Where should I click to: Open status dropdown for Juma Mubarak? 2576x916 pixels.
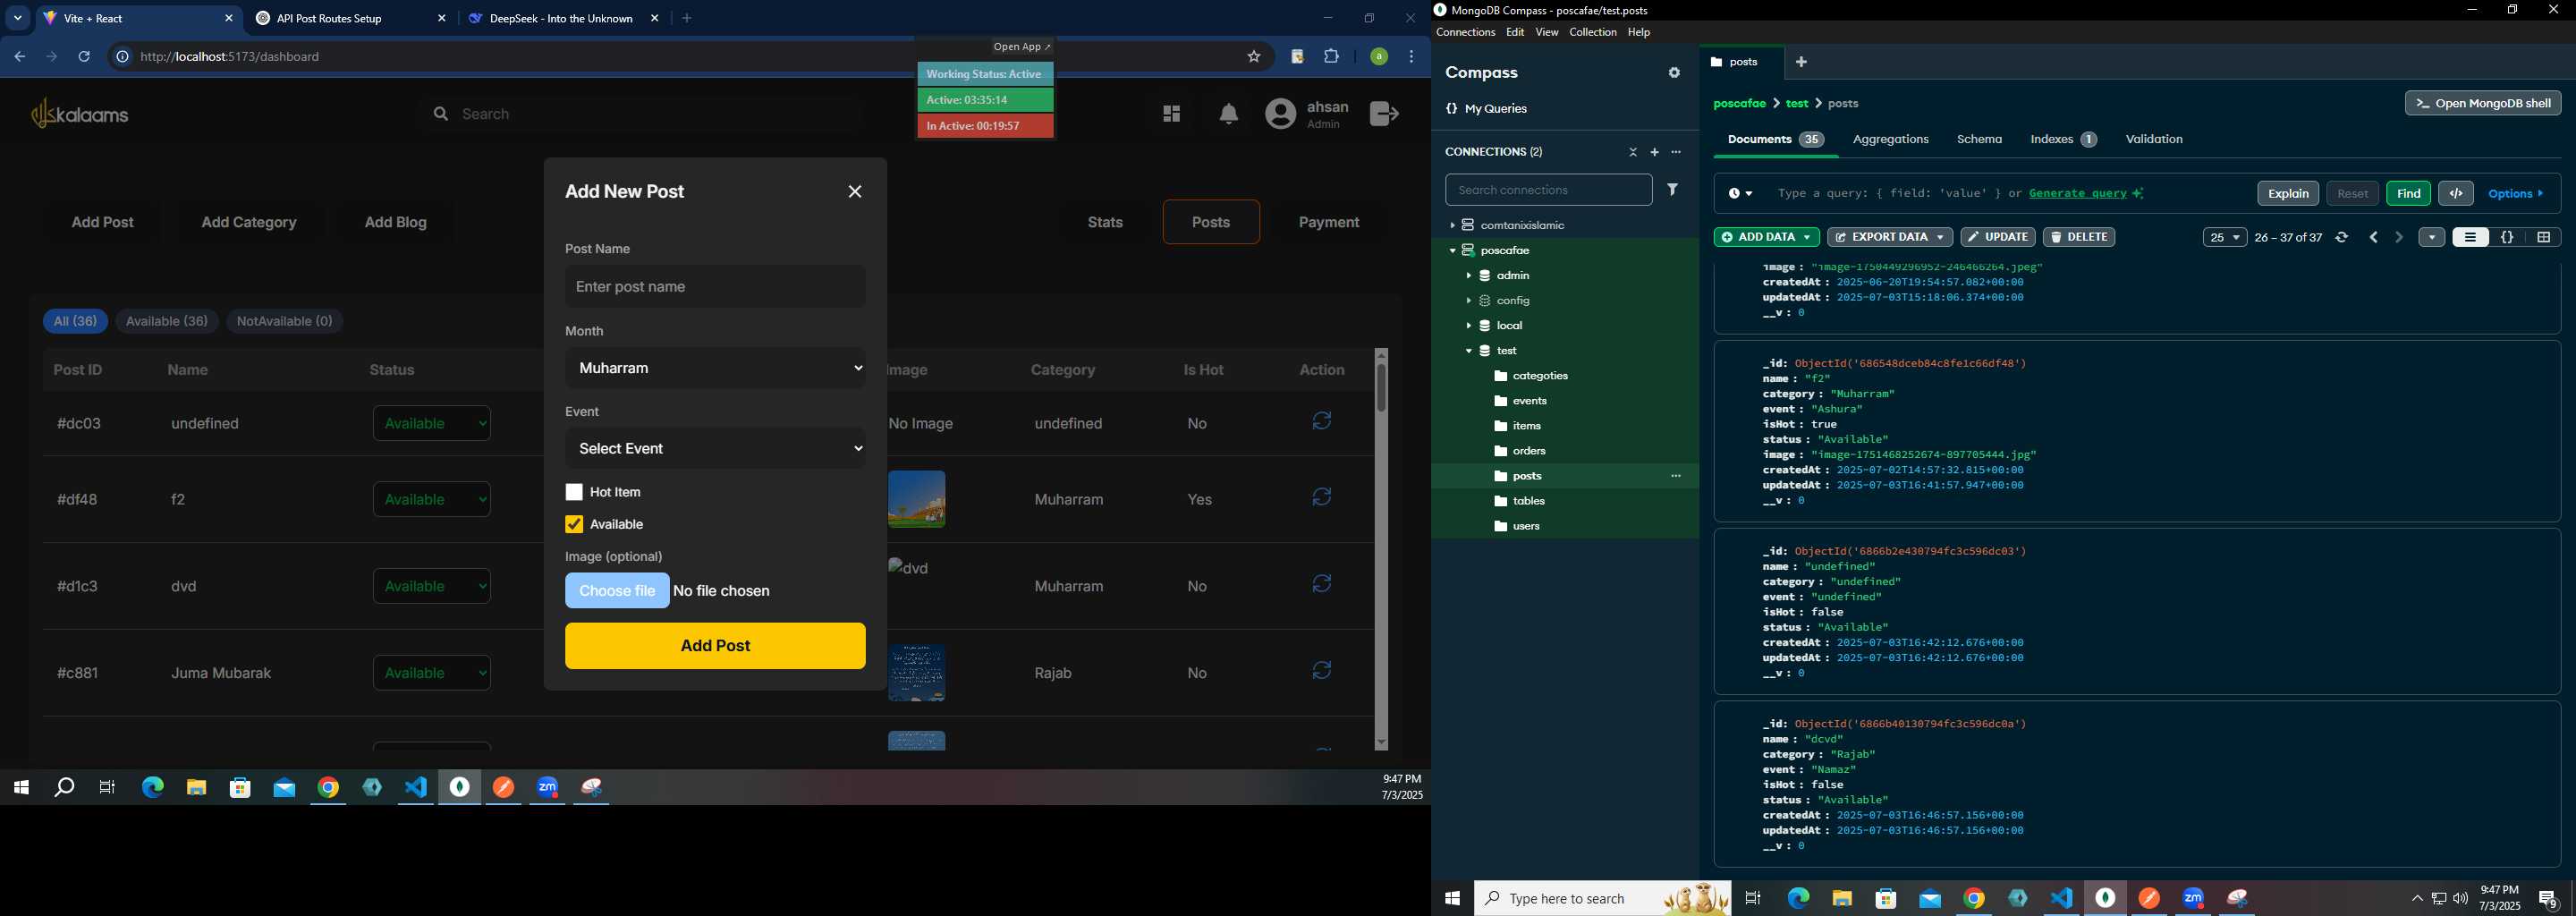[x=432, y=673]
